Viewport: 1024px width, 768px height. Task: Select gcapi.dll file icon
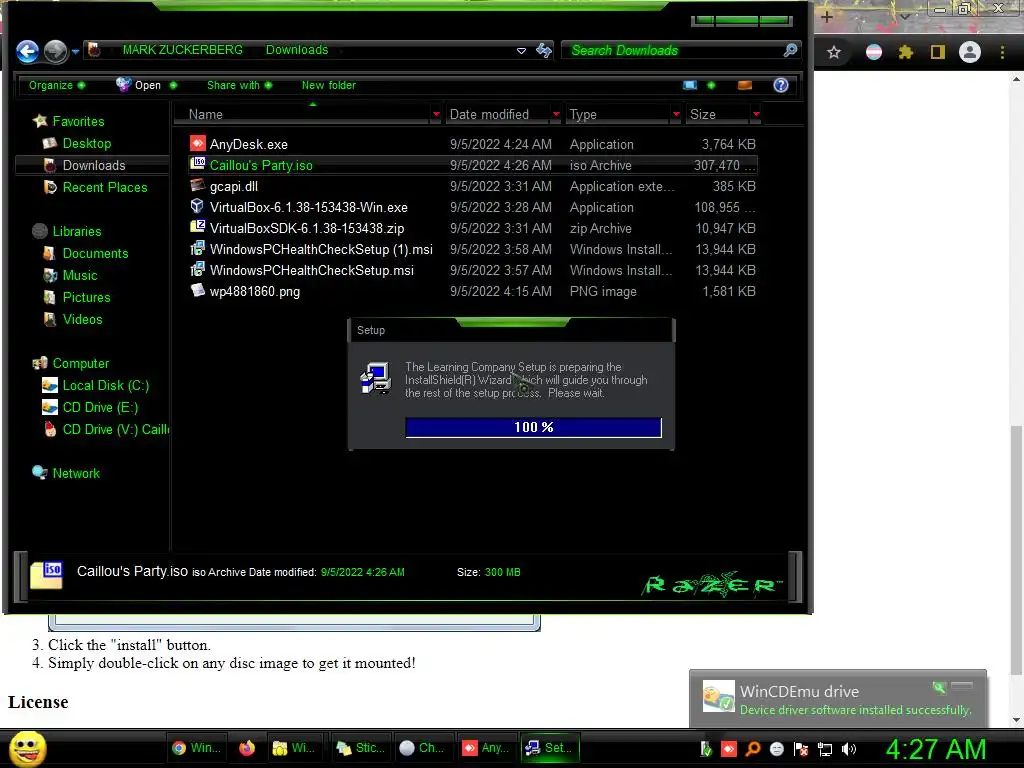click(x=197, y=185)
